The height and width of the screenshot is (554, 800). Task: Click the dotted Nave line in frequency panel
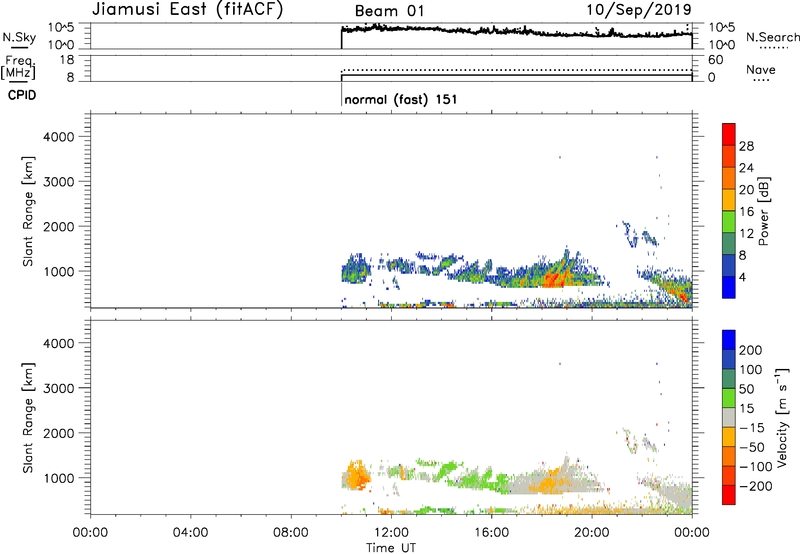click(x=516, y=69)
